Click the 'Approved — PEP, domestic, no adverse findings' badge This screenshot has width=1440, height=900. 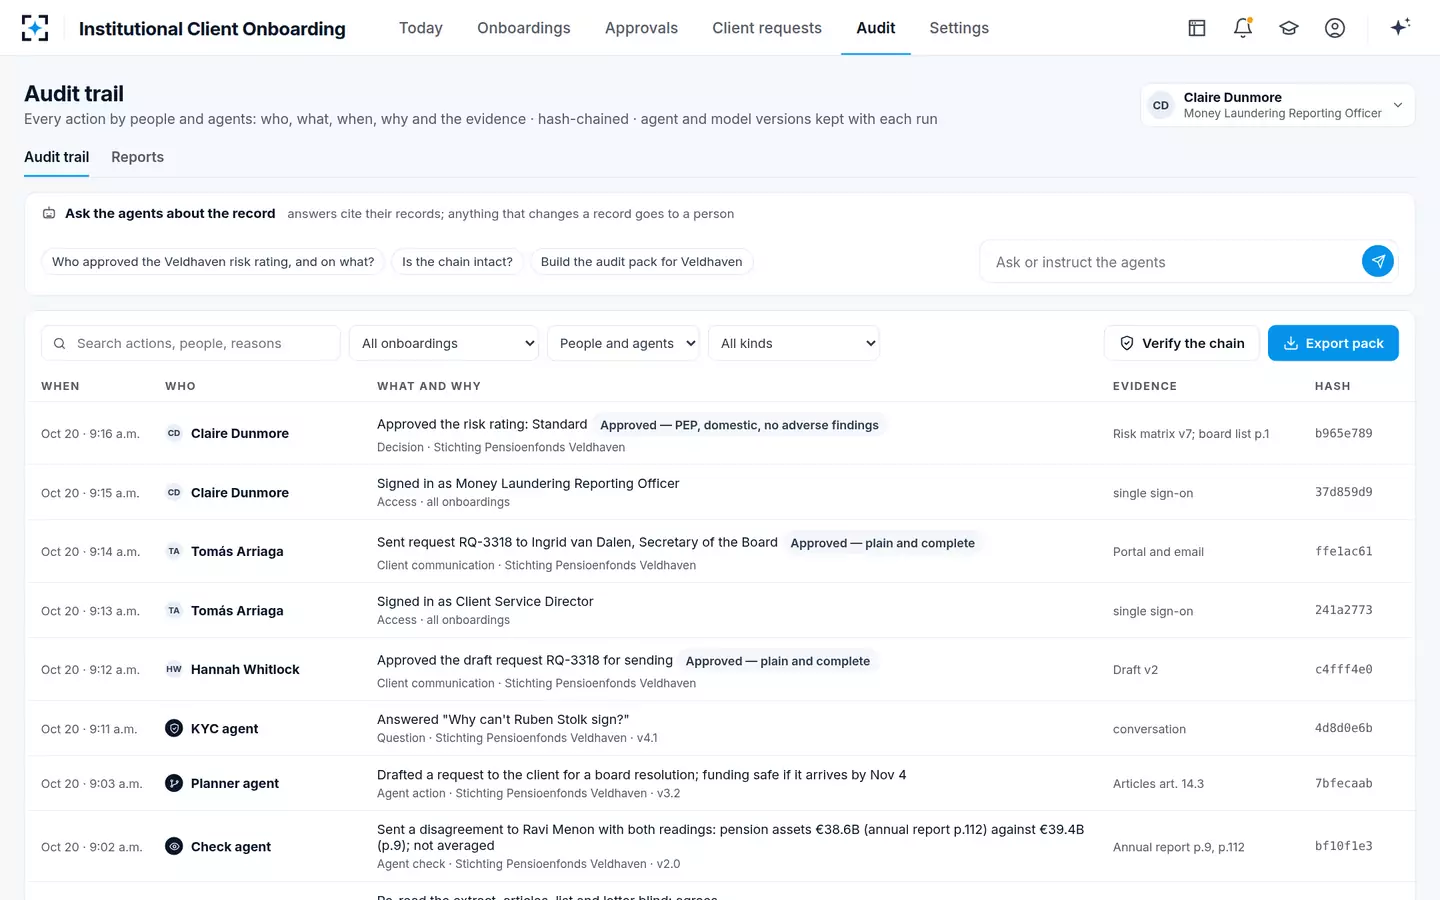point(739,425)
